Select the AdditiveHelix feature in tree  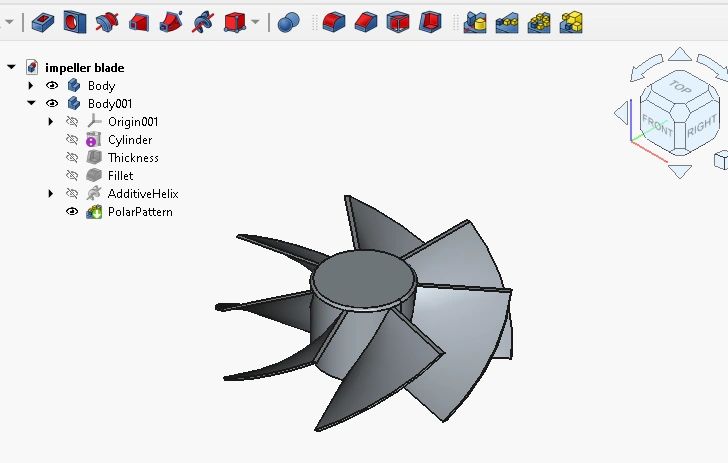(x=143, y=194)
